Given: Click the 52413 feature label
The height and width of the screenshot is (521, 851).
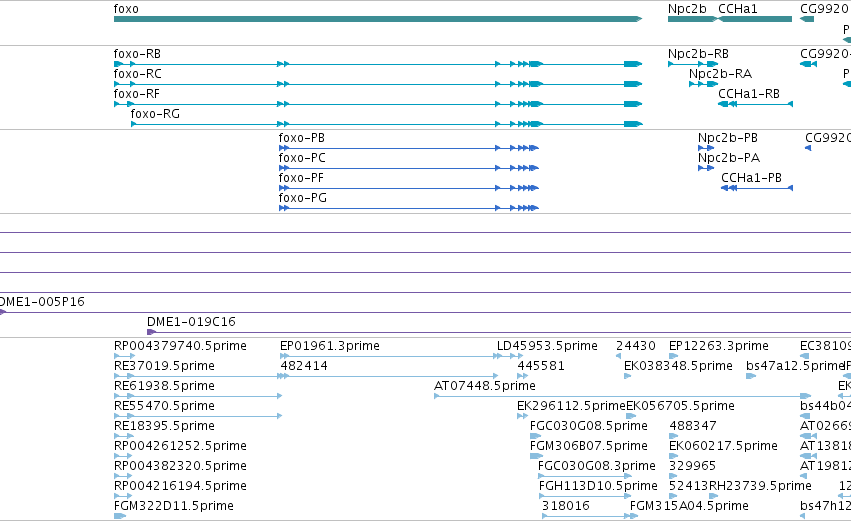Looking at the screenshot, I should point(689,486).
